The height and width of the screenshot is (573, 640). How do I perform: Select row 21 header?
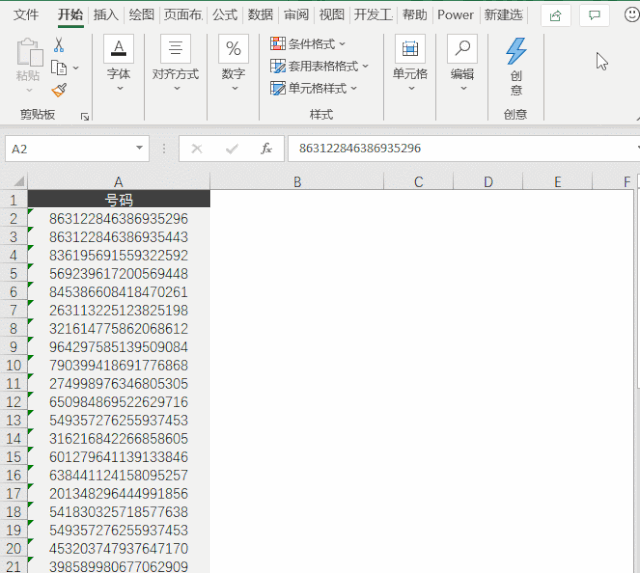[x=13, y=566]
